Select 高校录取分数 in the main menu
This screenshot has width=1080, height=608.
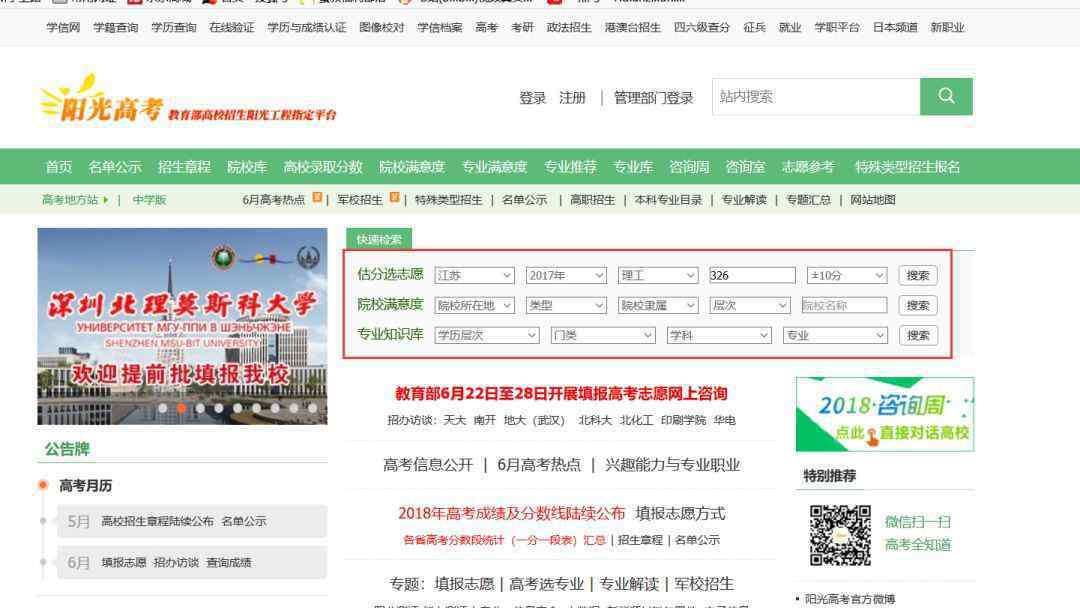click(x=322, y=167)
